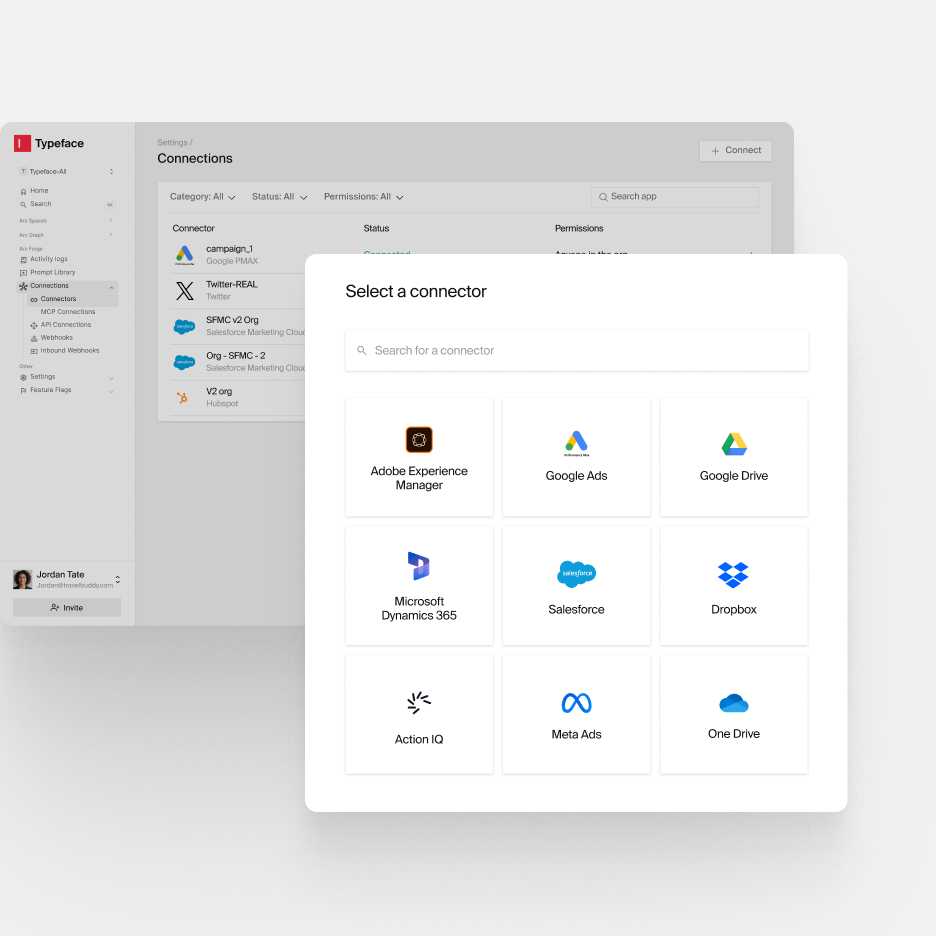Click the Settings breadcrumb link
Screen dimensions: 936x936
coord(173,143)
